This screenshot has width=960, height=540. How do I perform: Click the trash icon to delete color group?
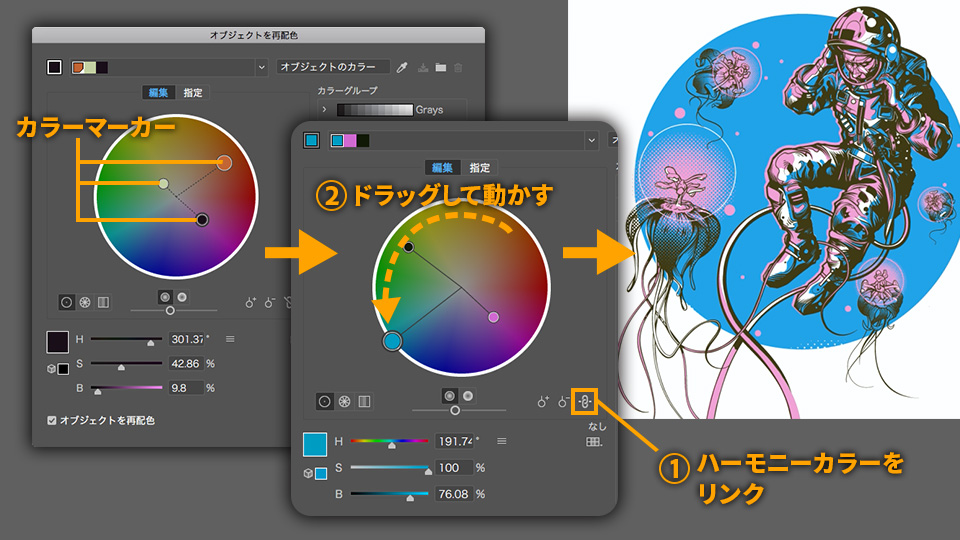coord(458,67)
